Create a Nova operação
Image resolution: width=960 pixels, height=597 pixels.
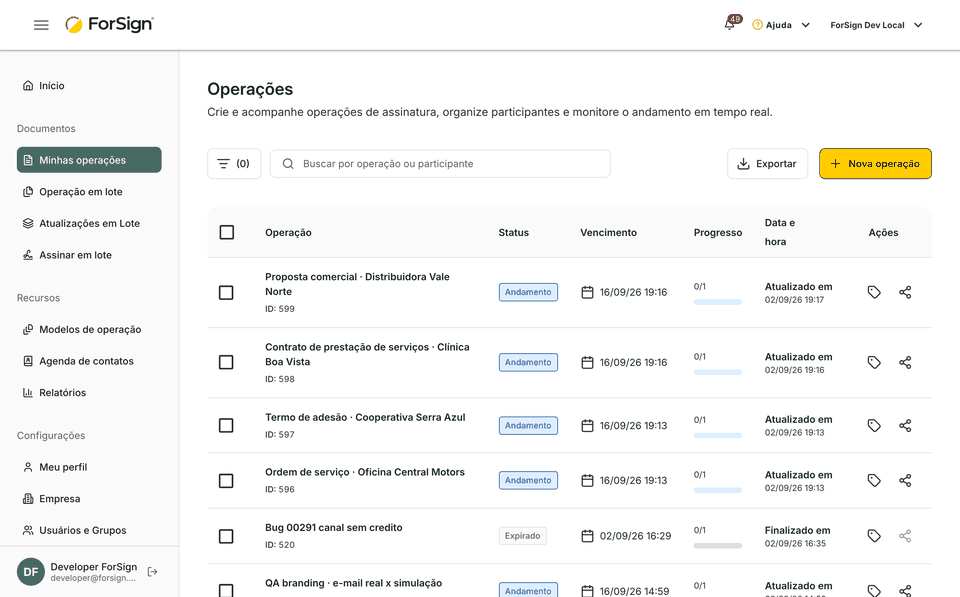click(x=875, y=163)
